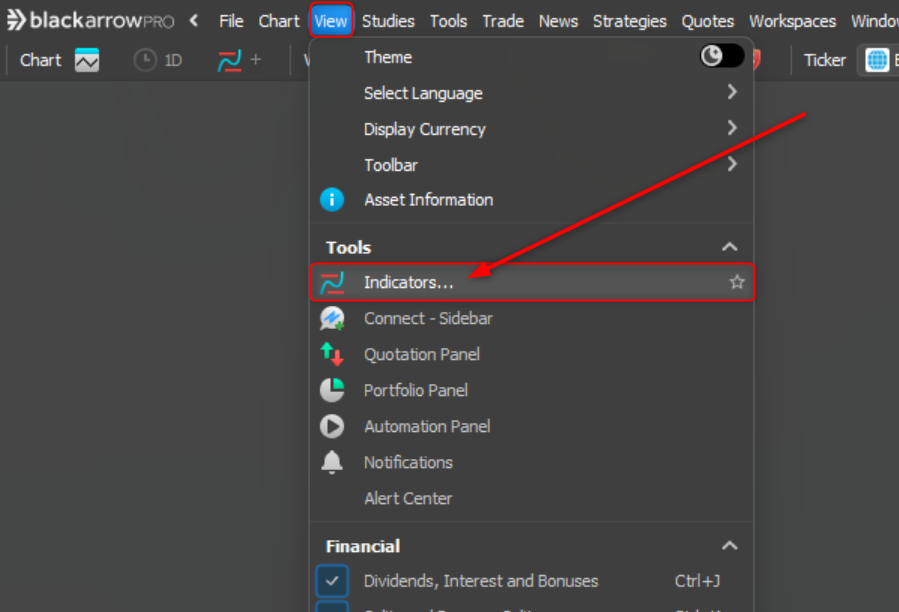Viewport: 899px width, 612px height.
Task: Open Quotation Panel menu entry
Action: [531, 354]
